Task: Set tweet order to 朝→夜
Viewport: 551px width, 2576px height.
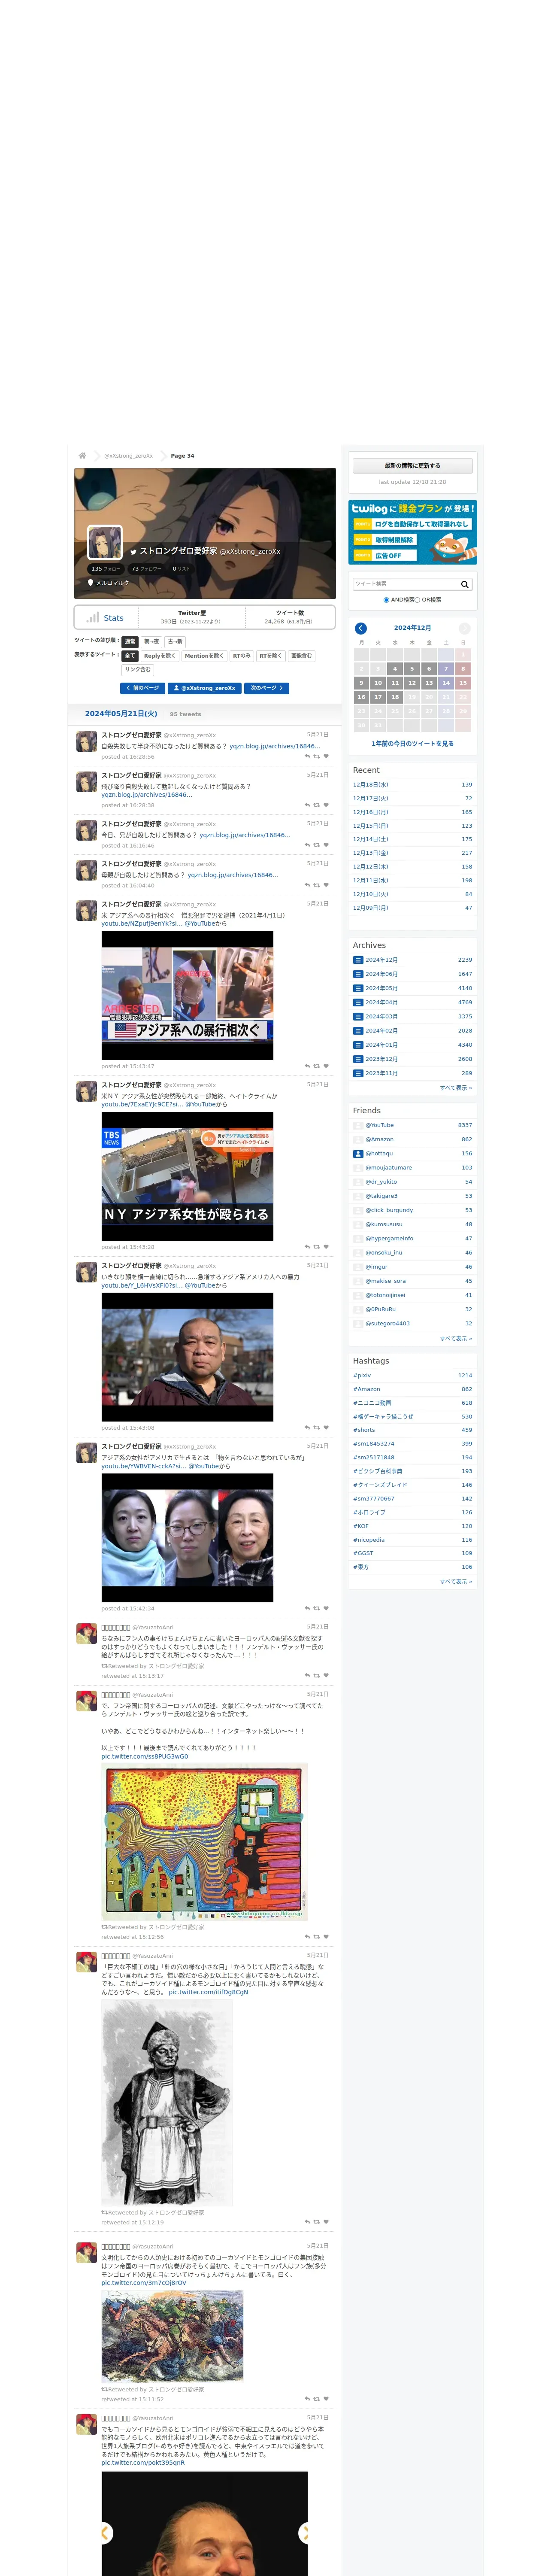Action: (151, 642)
